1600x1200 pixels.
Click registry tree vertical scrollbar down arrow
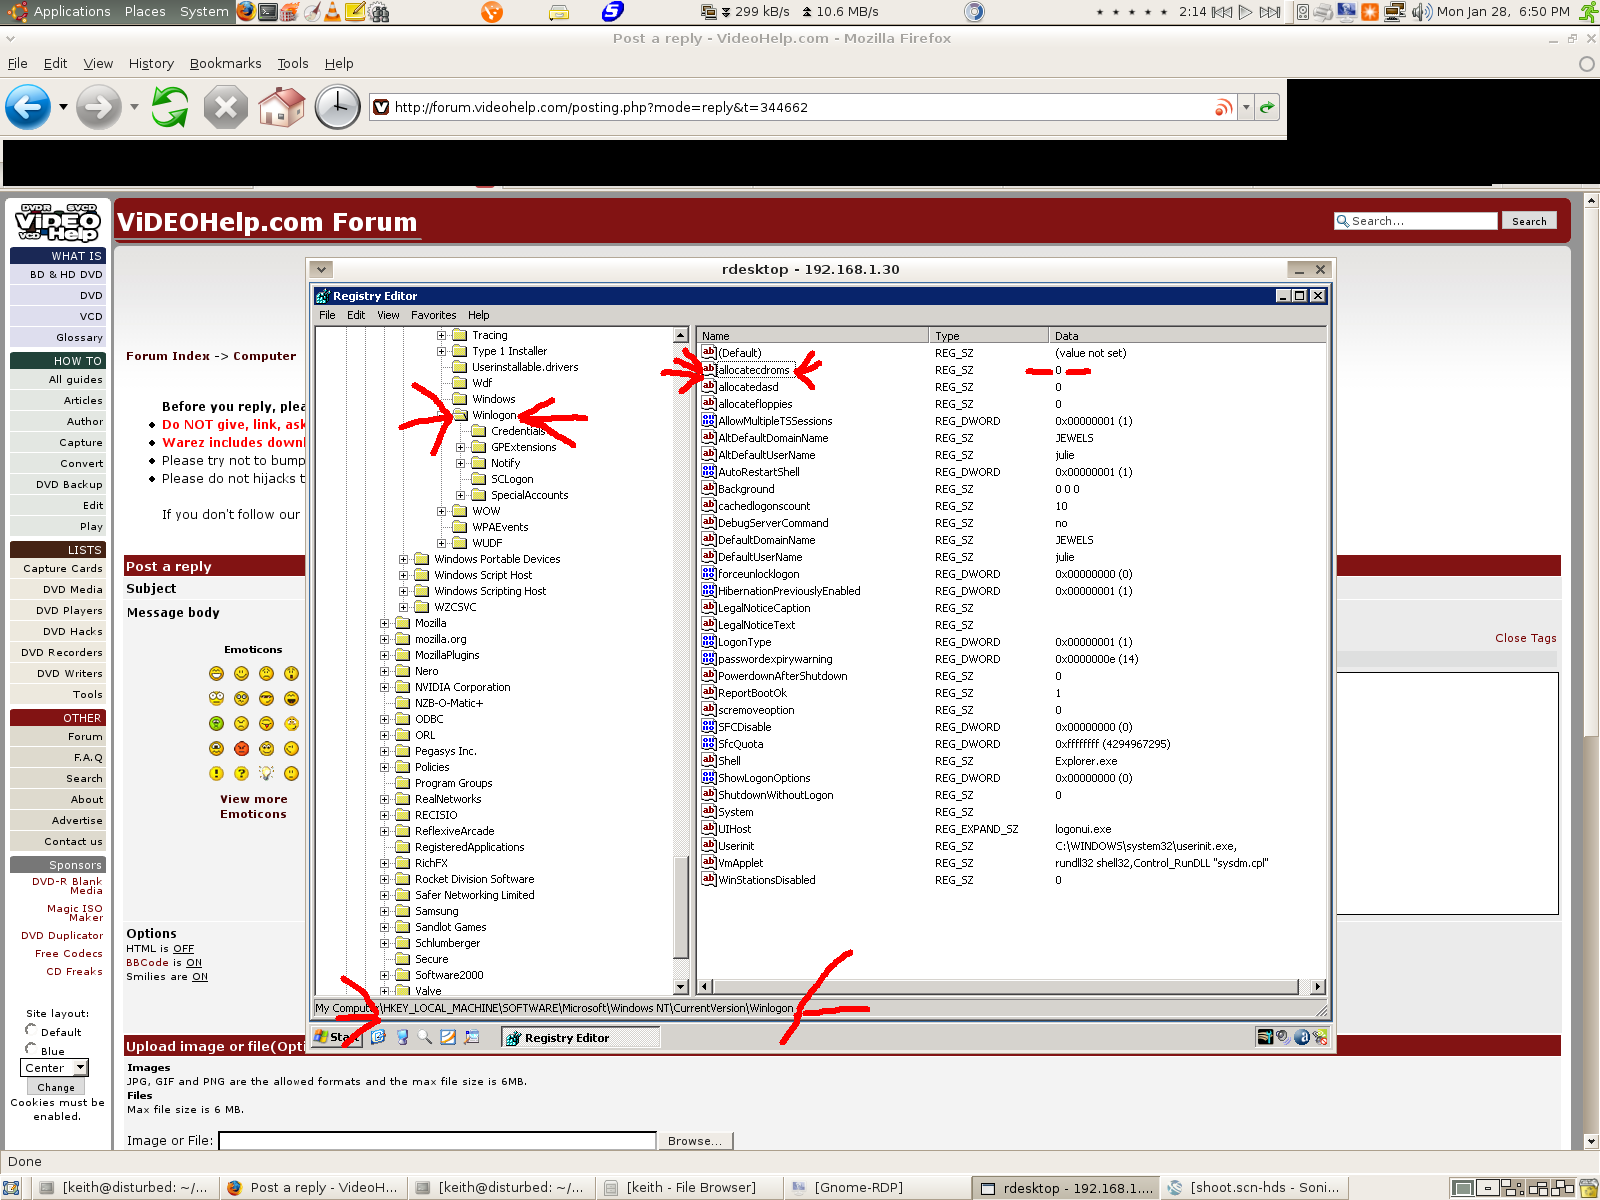point(681,987)
